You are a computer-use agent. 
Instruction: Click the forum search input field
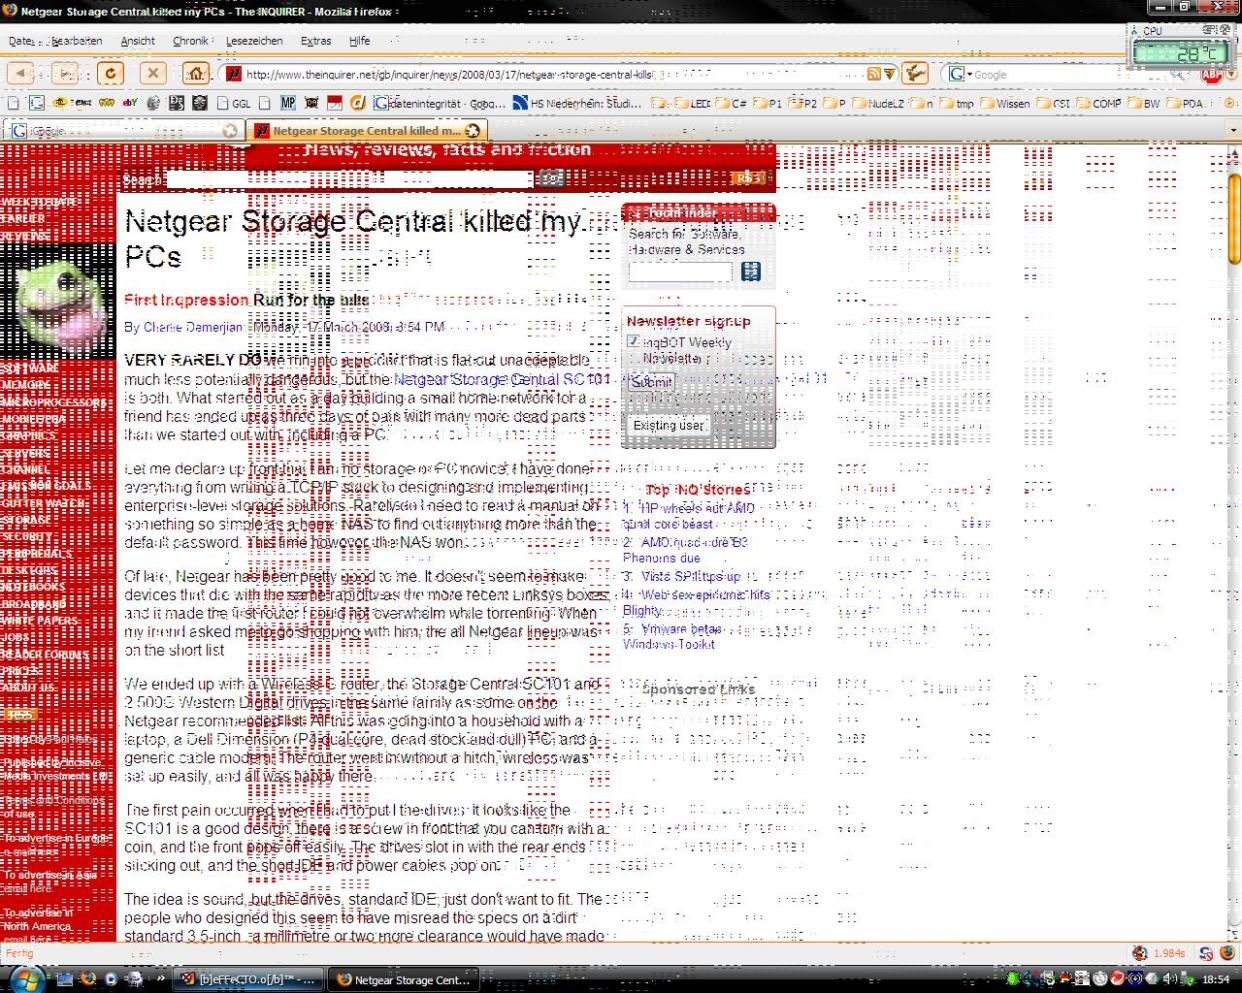(680, 271)
